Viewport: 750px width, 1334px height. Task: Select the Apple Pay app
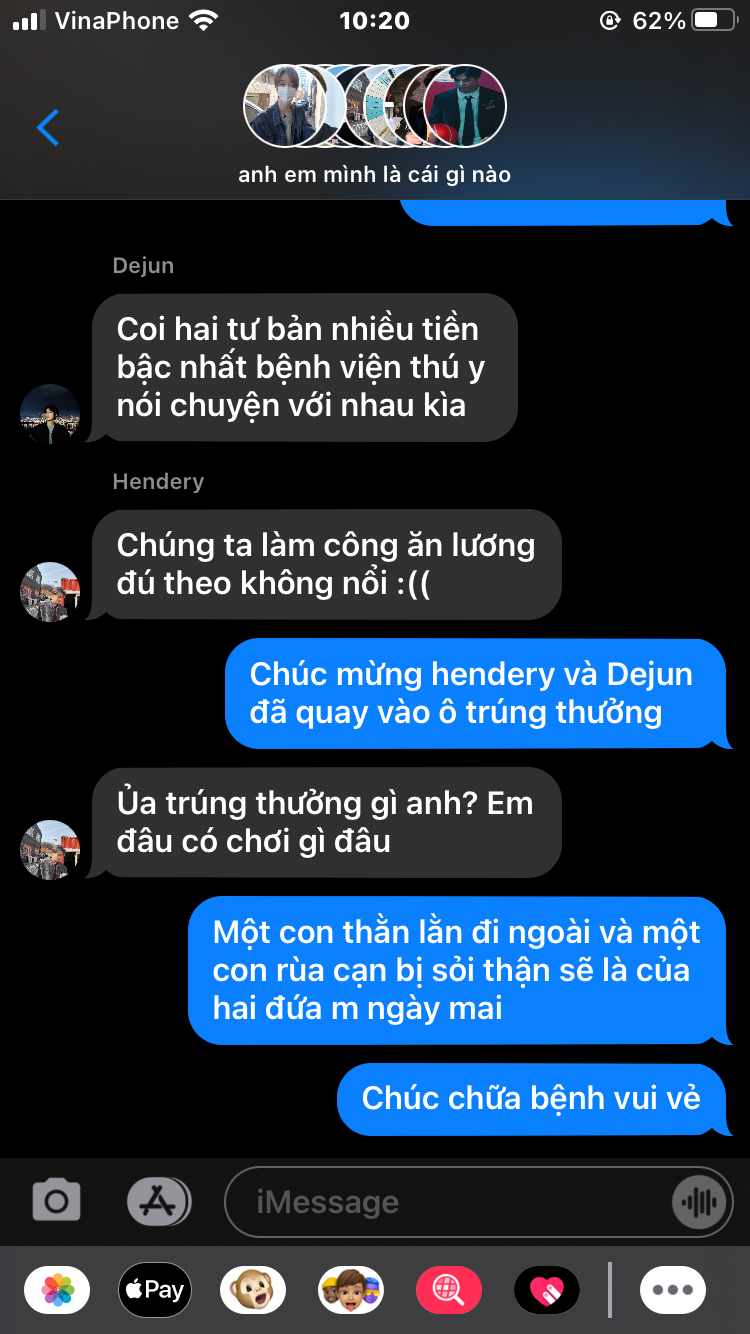(155, 1290)
